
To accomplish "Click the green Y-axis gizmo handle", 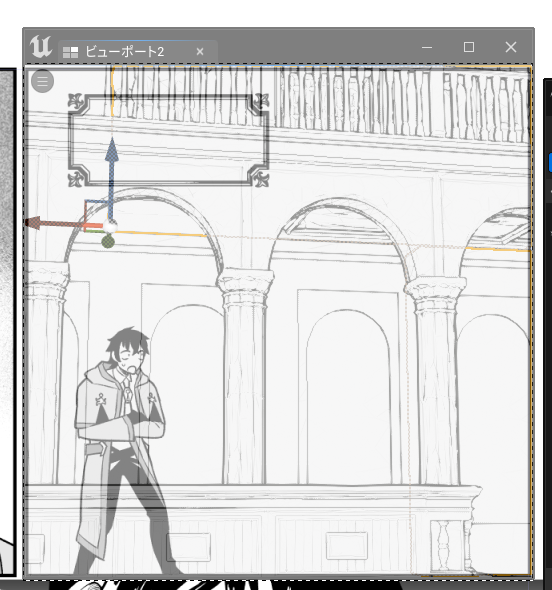I will pos(108,241).
